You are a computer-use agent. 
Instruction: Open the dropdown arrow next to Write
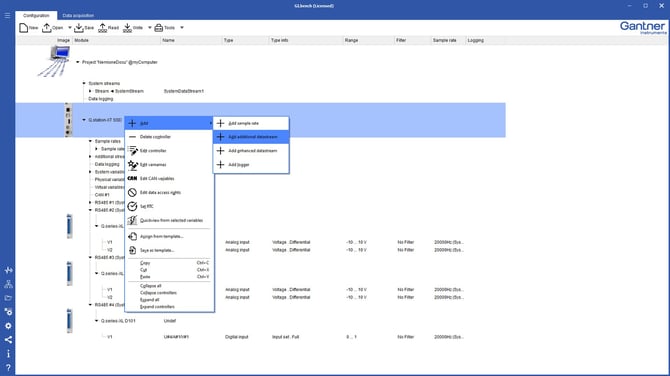pyautogui.click(x=150, y=28)
